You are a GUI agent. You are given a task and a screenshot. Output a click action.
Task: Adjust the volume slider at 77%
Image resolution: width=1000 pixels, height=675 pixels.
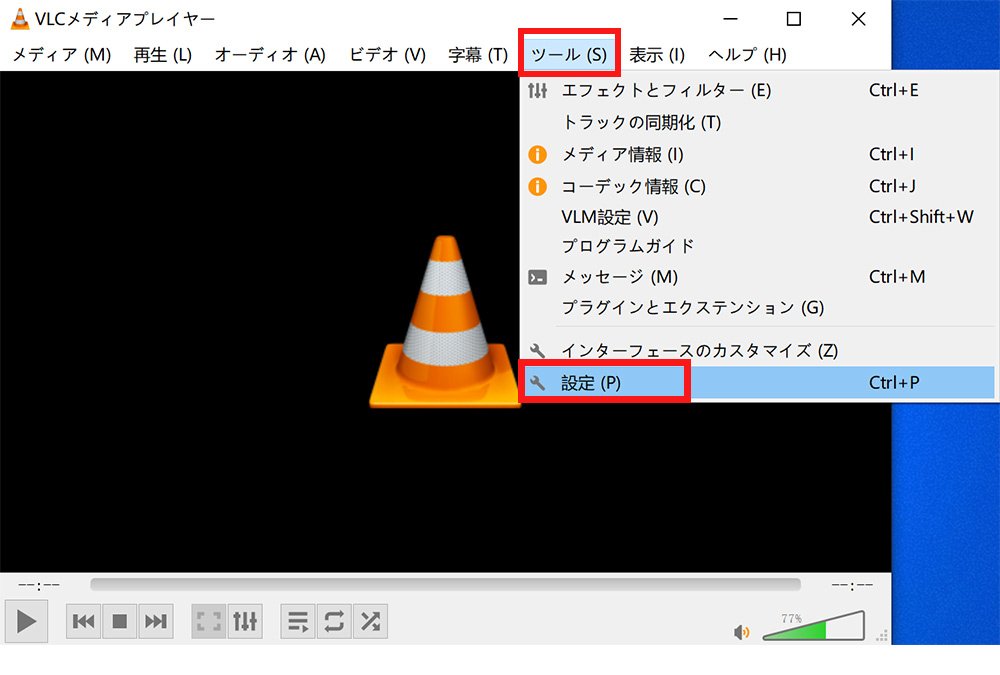(x=814, y=626)
